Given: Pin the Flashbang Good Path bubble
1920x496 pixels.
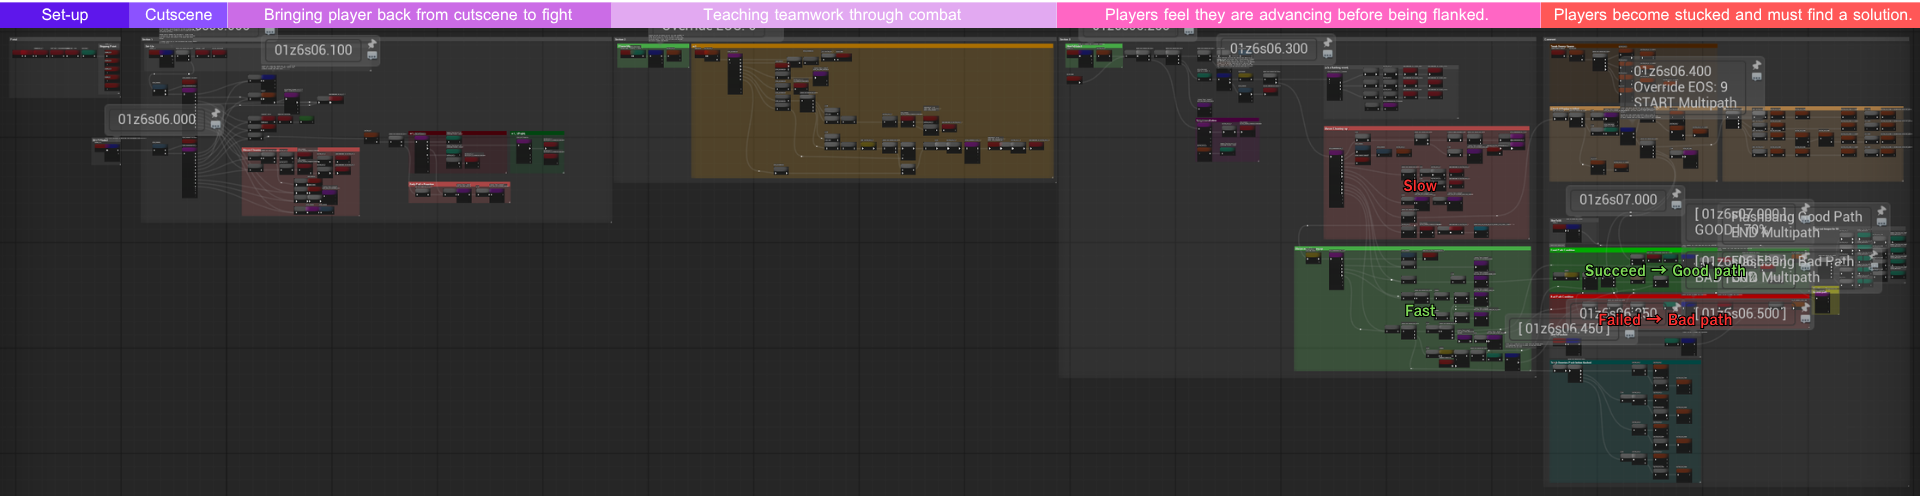Looking at the screenshot, I should coord(1881,211).
